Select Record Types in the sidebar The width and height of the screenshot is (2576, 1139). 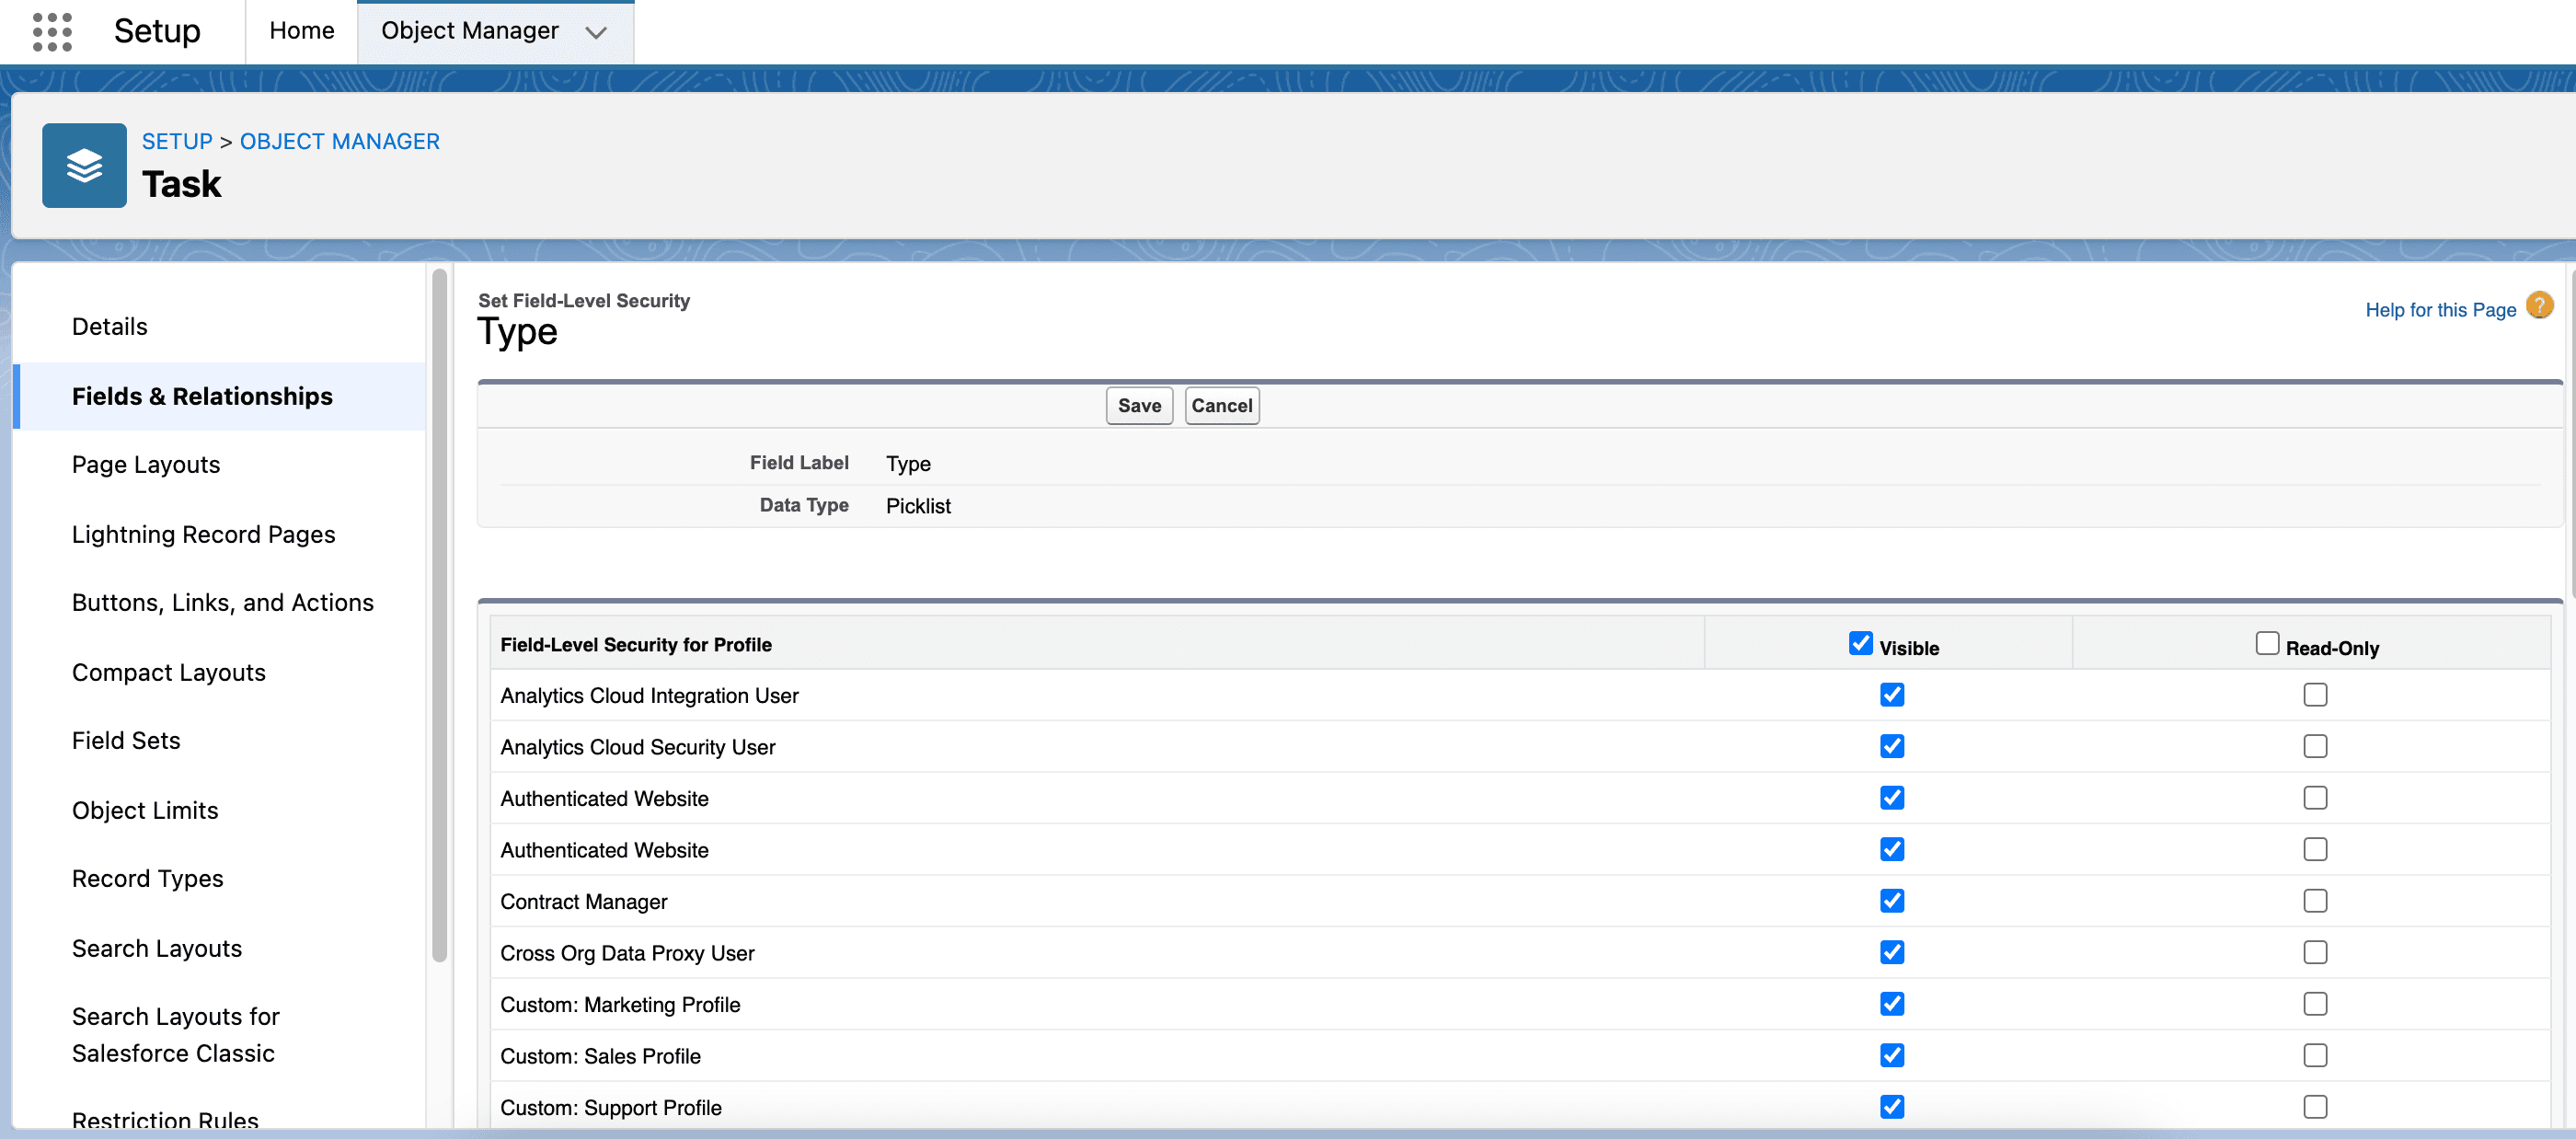pyautogui.click(x=147, y=879)
